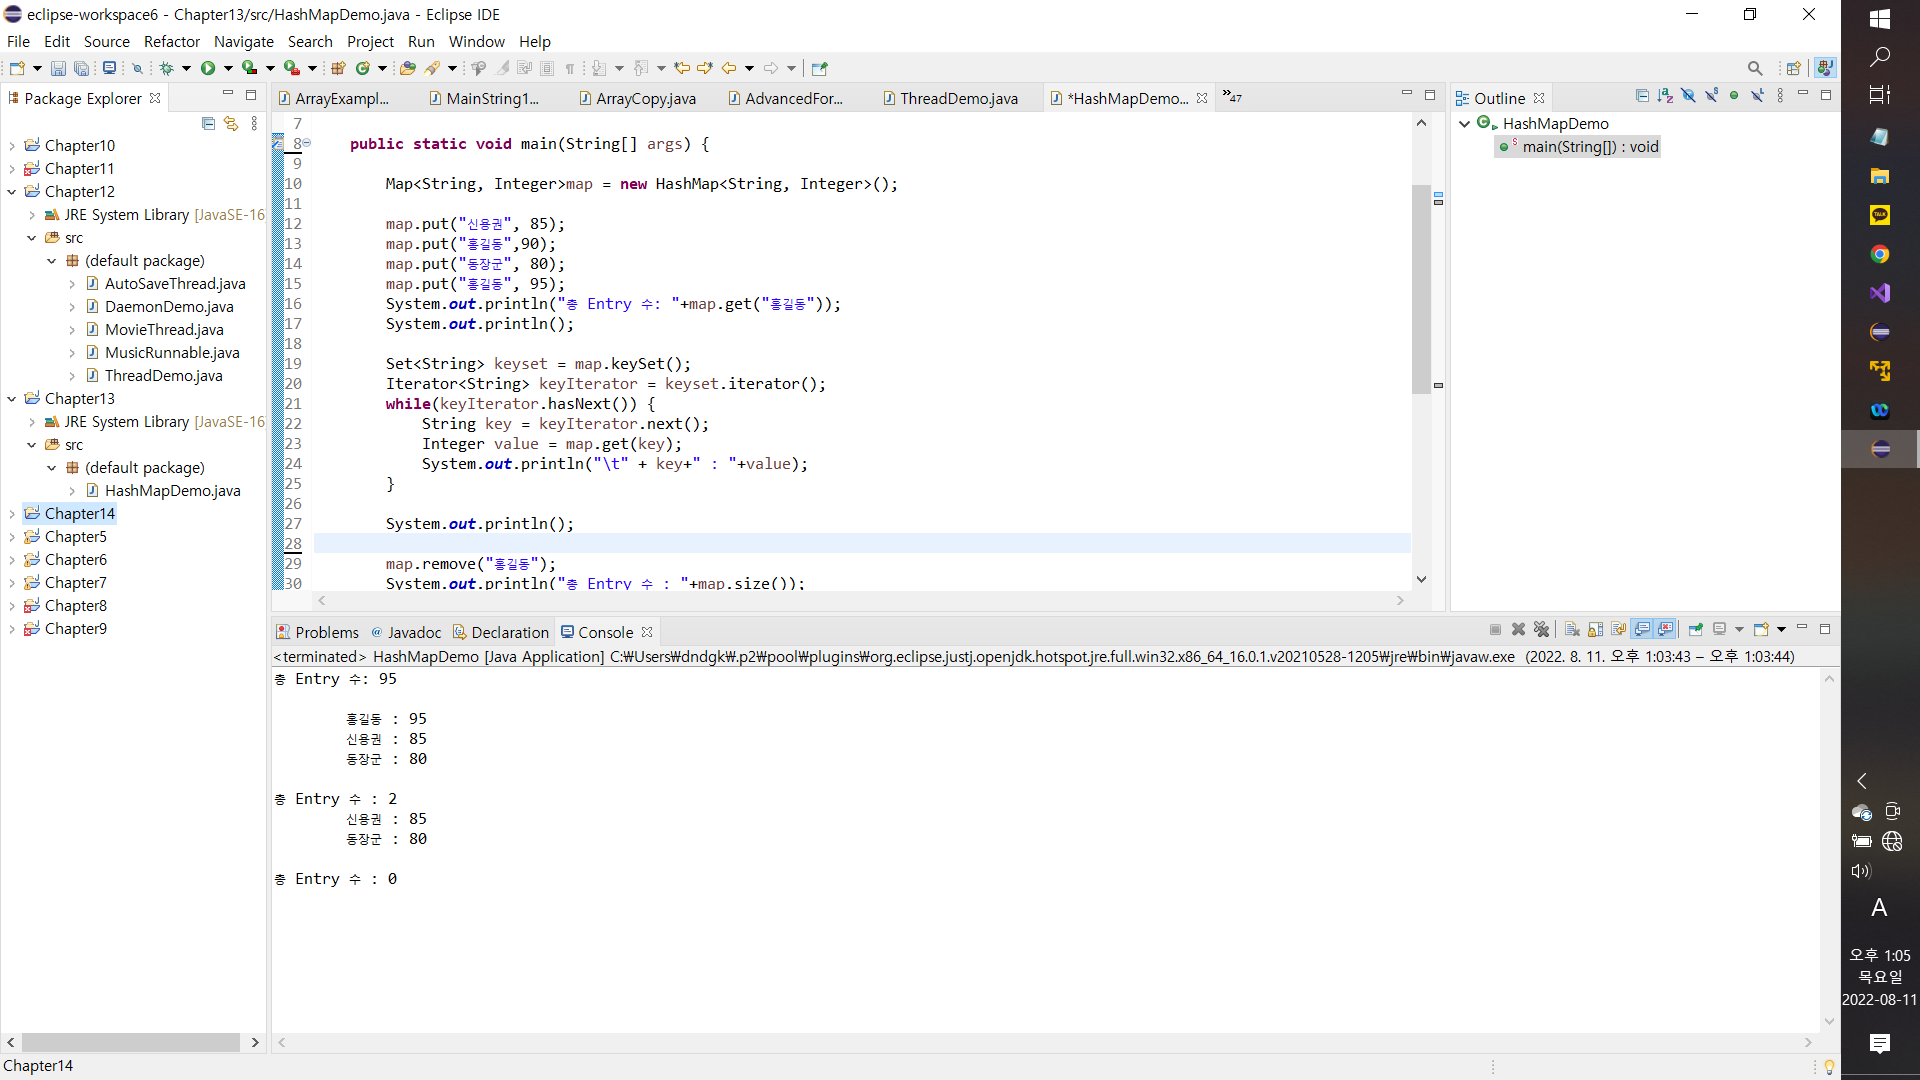The height and width of the screenshot is (1080, 1920).
Task: Click the Clear Console icon
Action: tap(1572, 630)
